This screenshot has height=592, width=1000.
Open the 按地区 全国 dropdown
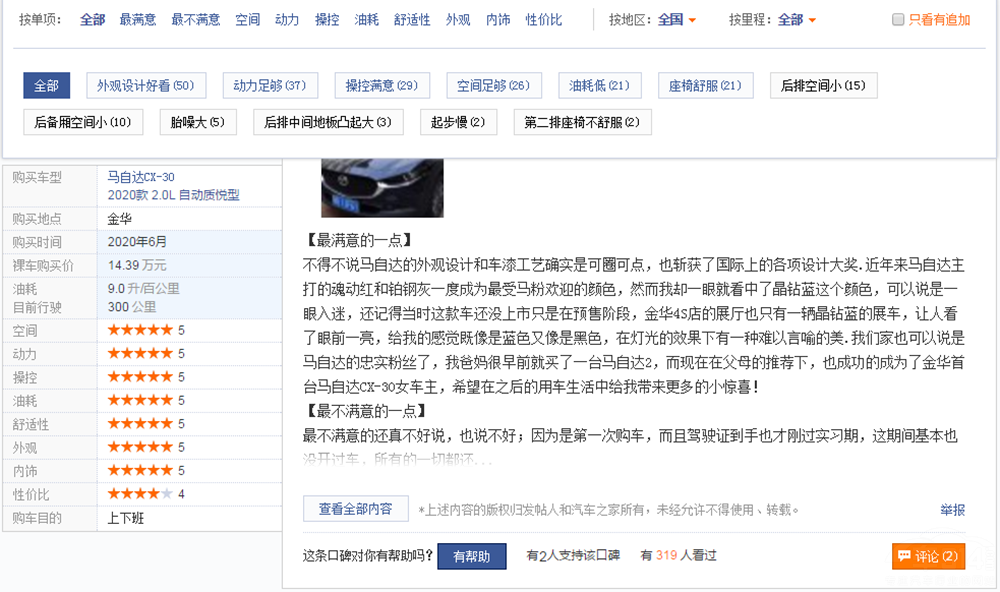677,20
